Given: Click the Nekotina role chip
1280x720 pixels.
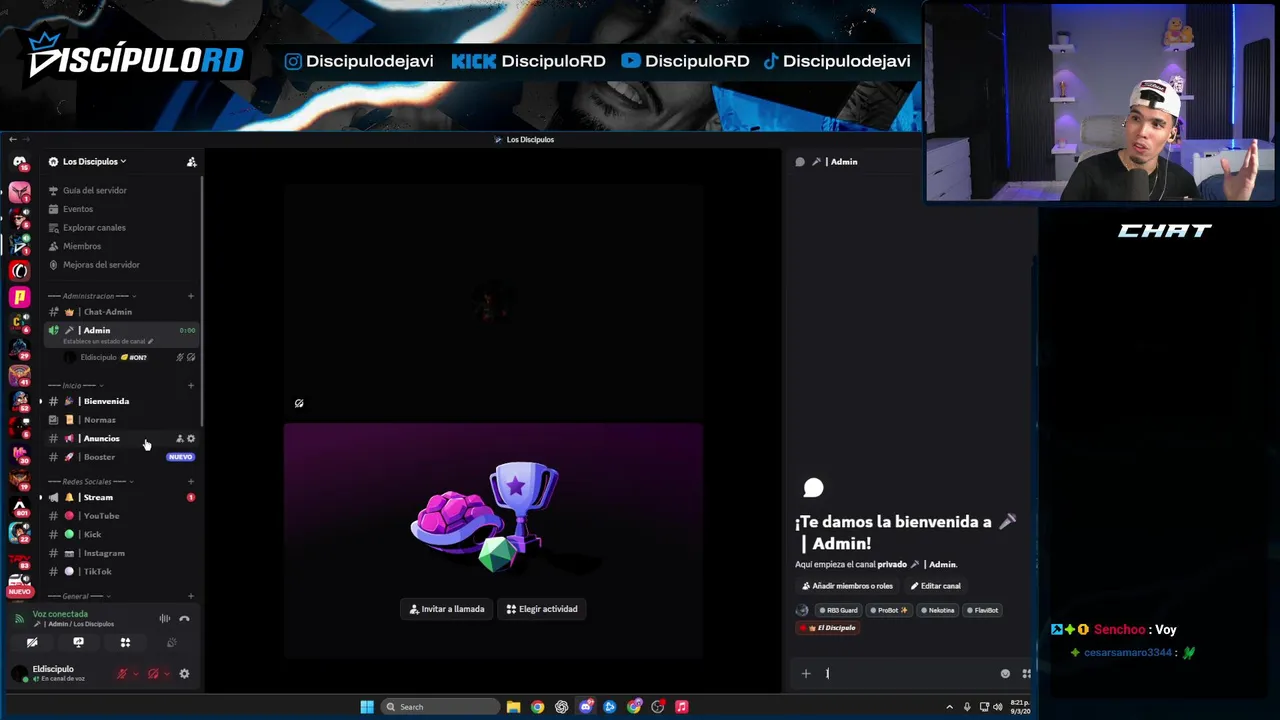Looking at the screenshot, I should tap(938, 610).
